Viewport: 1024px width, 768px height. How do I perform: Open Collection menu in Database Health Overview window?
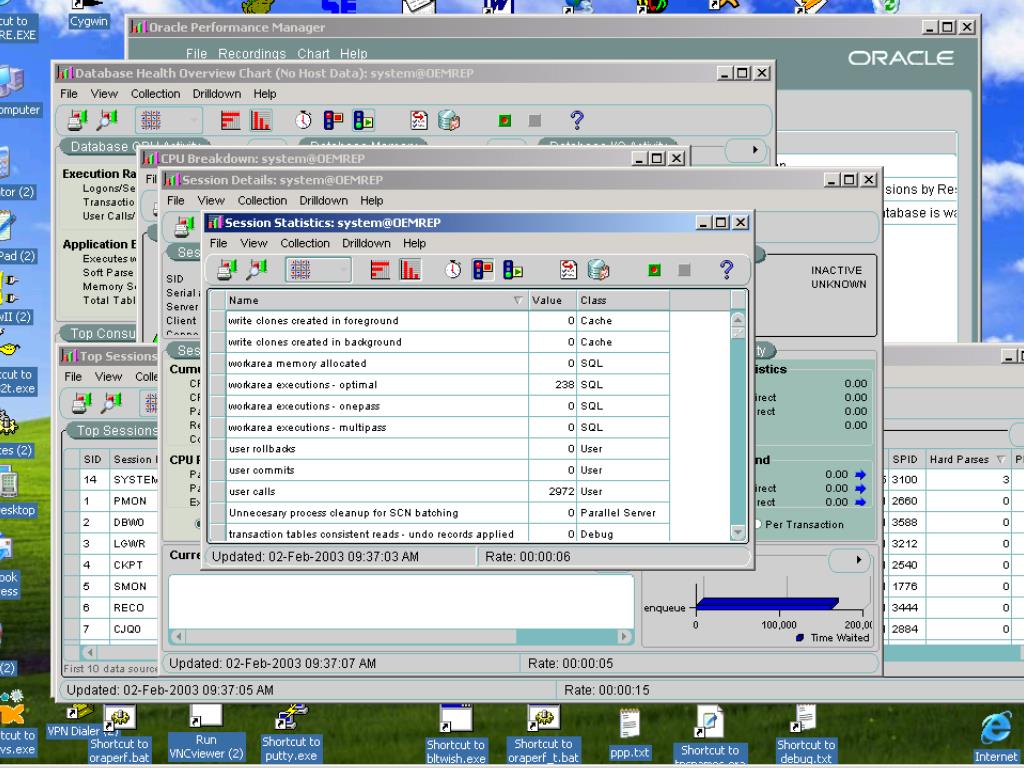pos(155,93)
